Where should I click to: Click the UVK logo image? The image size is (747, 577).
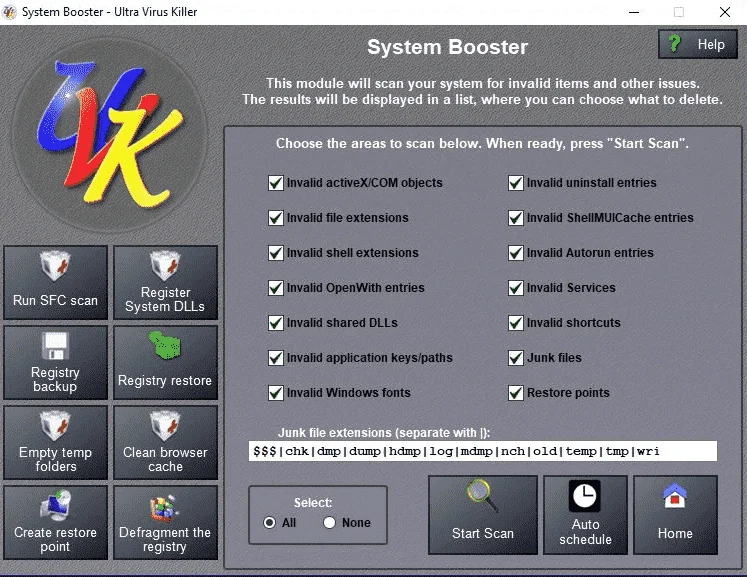coord(110,135)
